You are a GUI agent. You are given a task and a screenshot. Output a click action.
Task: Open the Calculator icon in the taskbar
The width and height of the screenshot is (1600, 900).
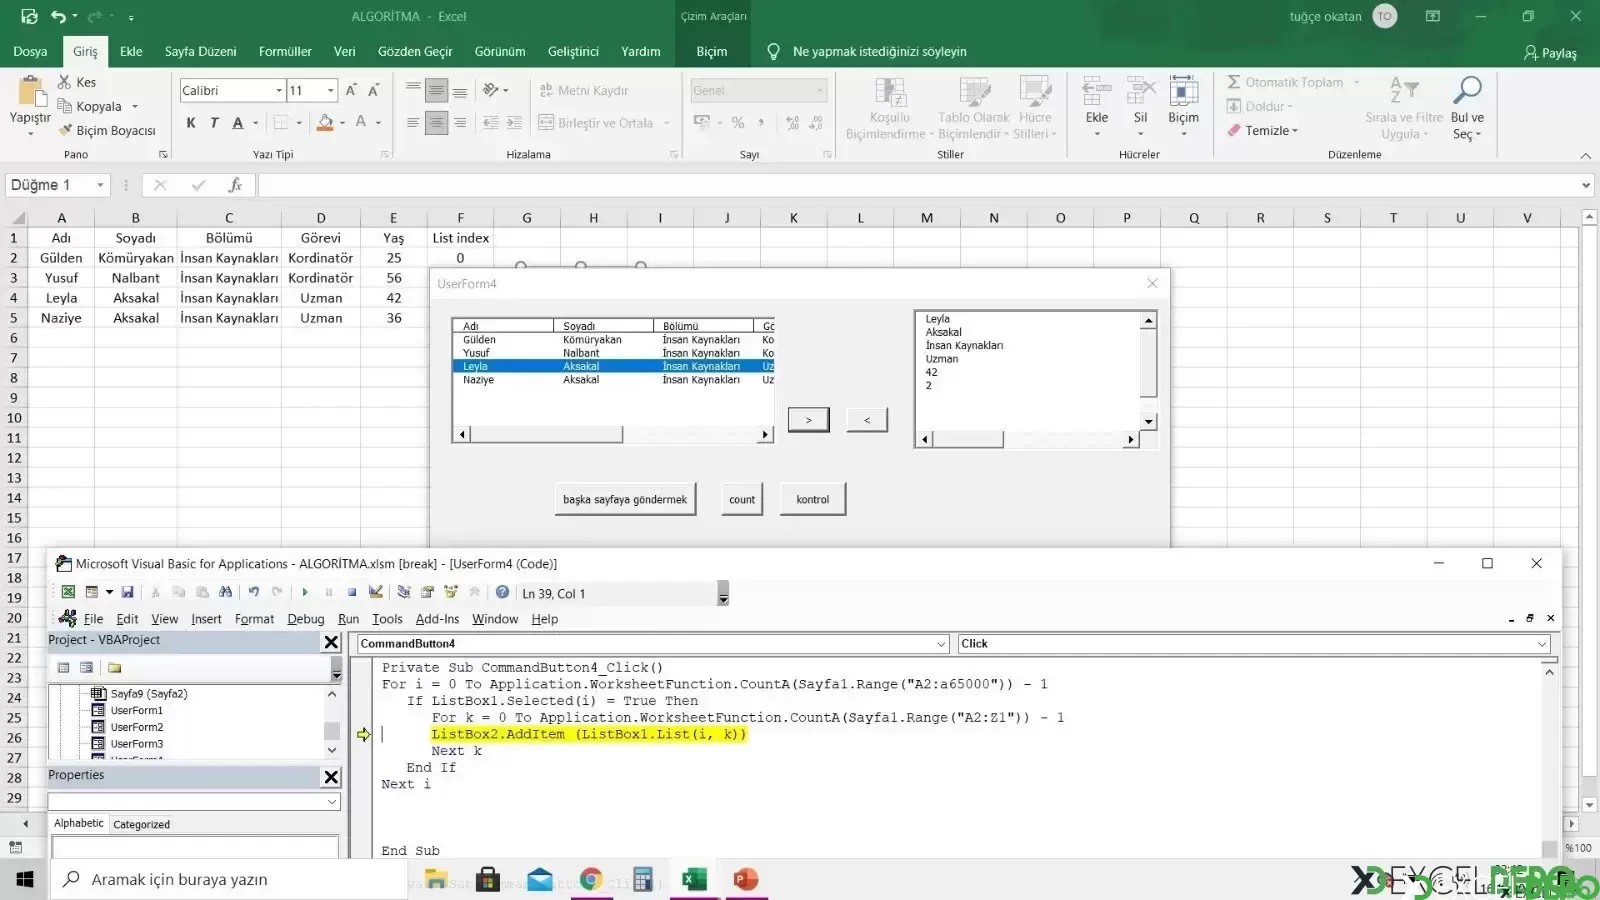pos(643,879)
